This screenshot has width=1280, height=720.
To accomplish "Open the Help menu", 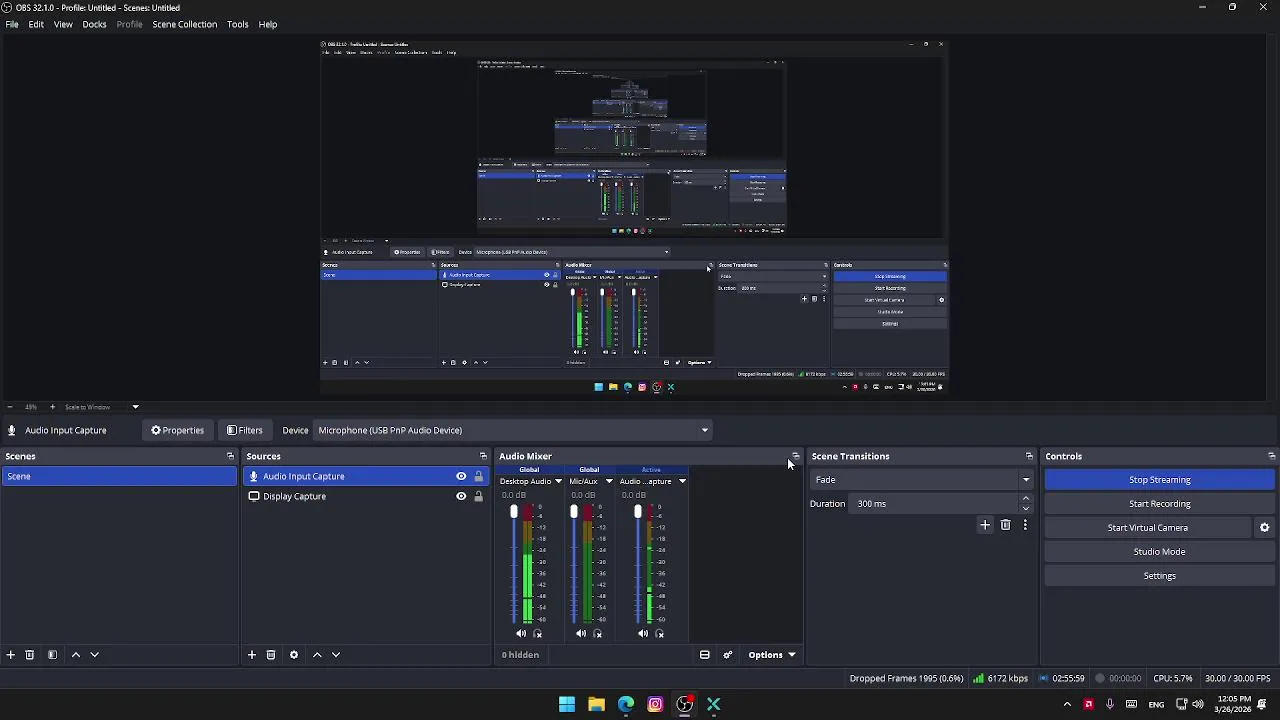I will tap(268, 24).
